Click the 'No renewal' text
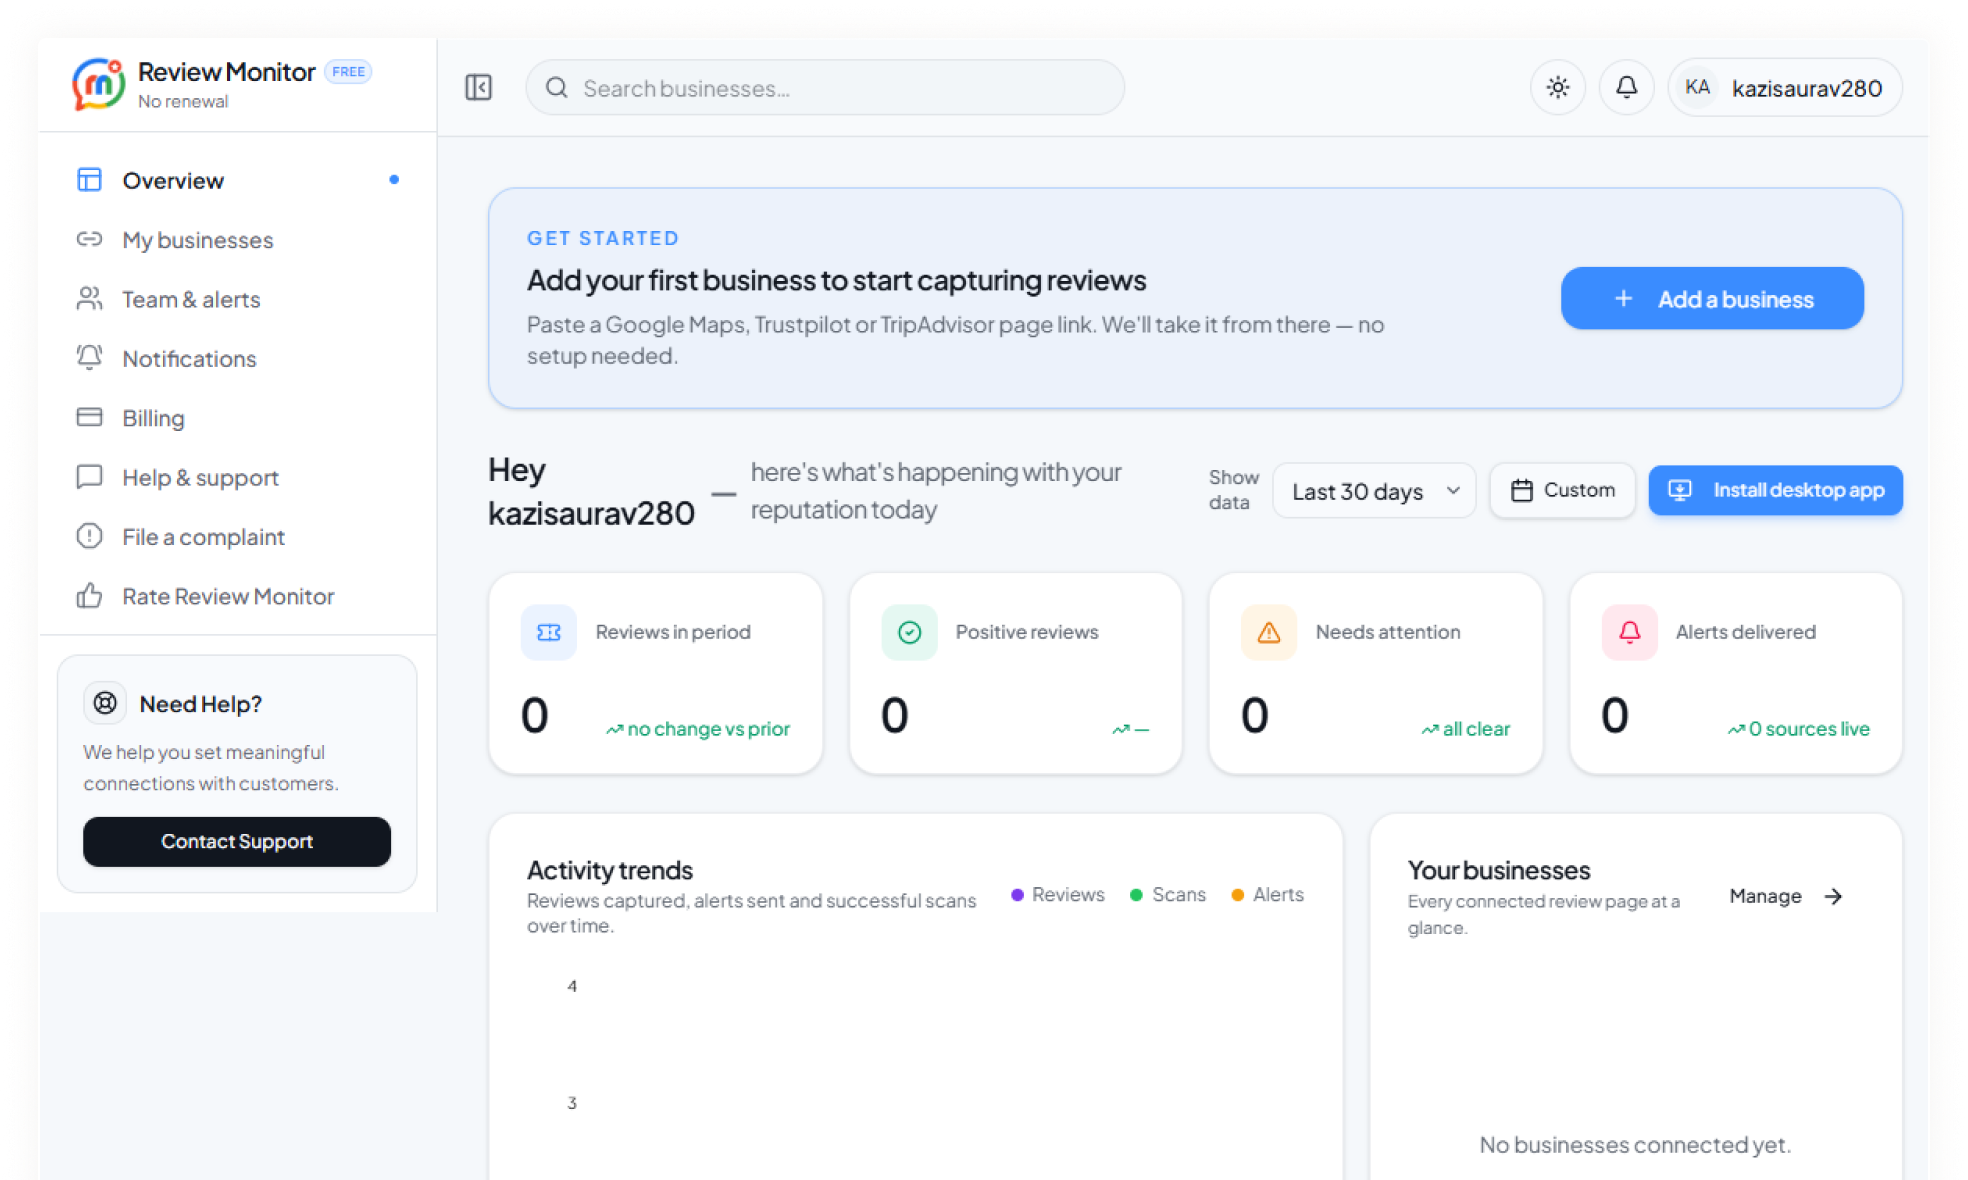 click(x=183, y=101)
